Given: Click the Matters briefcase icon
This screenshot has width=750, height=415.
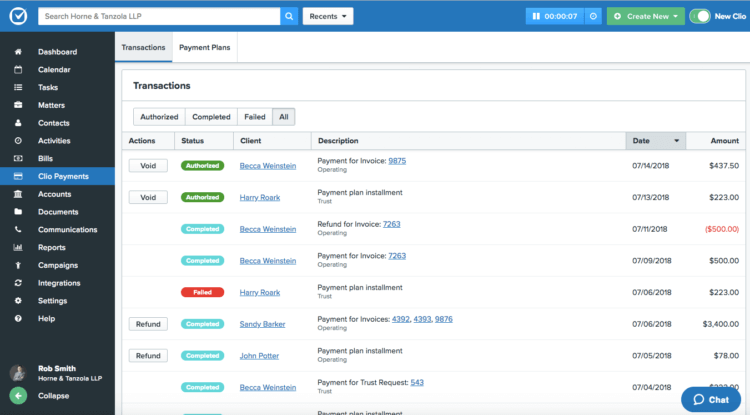Looking at the screenshot, I should click(x=18, y=105).
